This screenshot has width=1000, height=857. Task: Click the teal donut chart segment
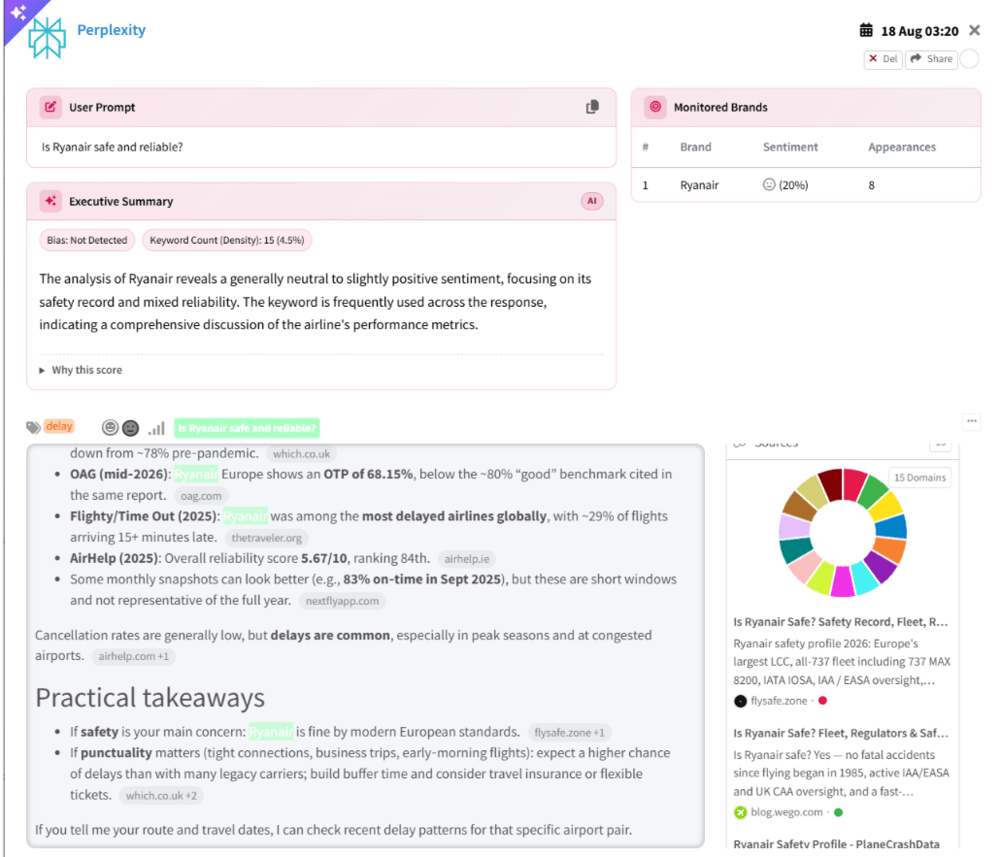pyautogui.click(x=795, y=550)
